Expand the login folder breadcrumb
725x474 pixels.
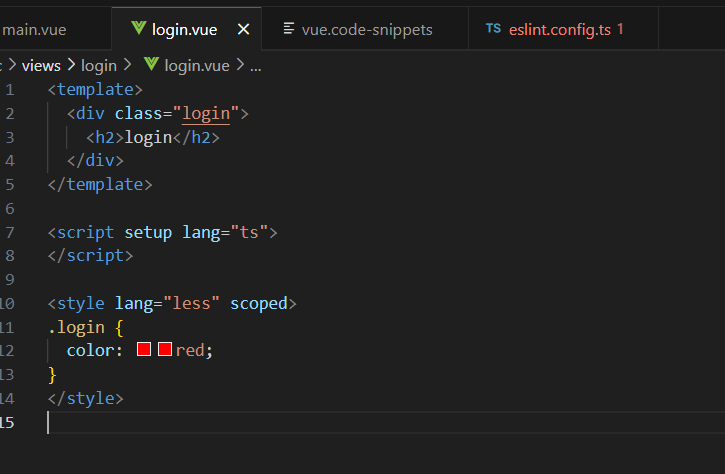click(x=99, y=65)
